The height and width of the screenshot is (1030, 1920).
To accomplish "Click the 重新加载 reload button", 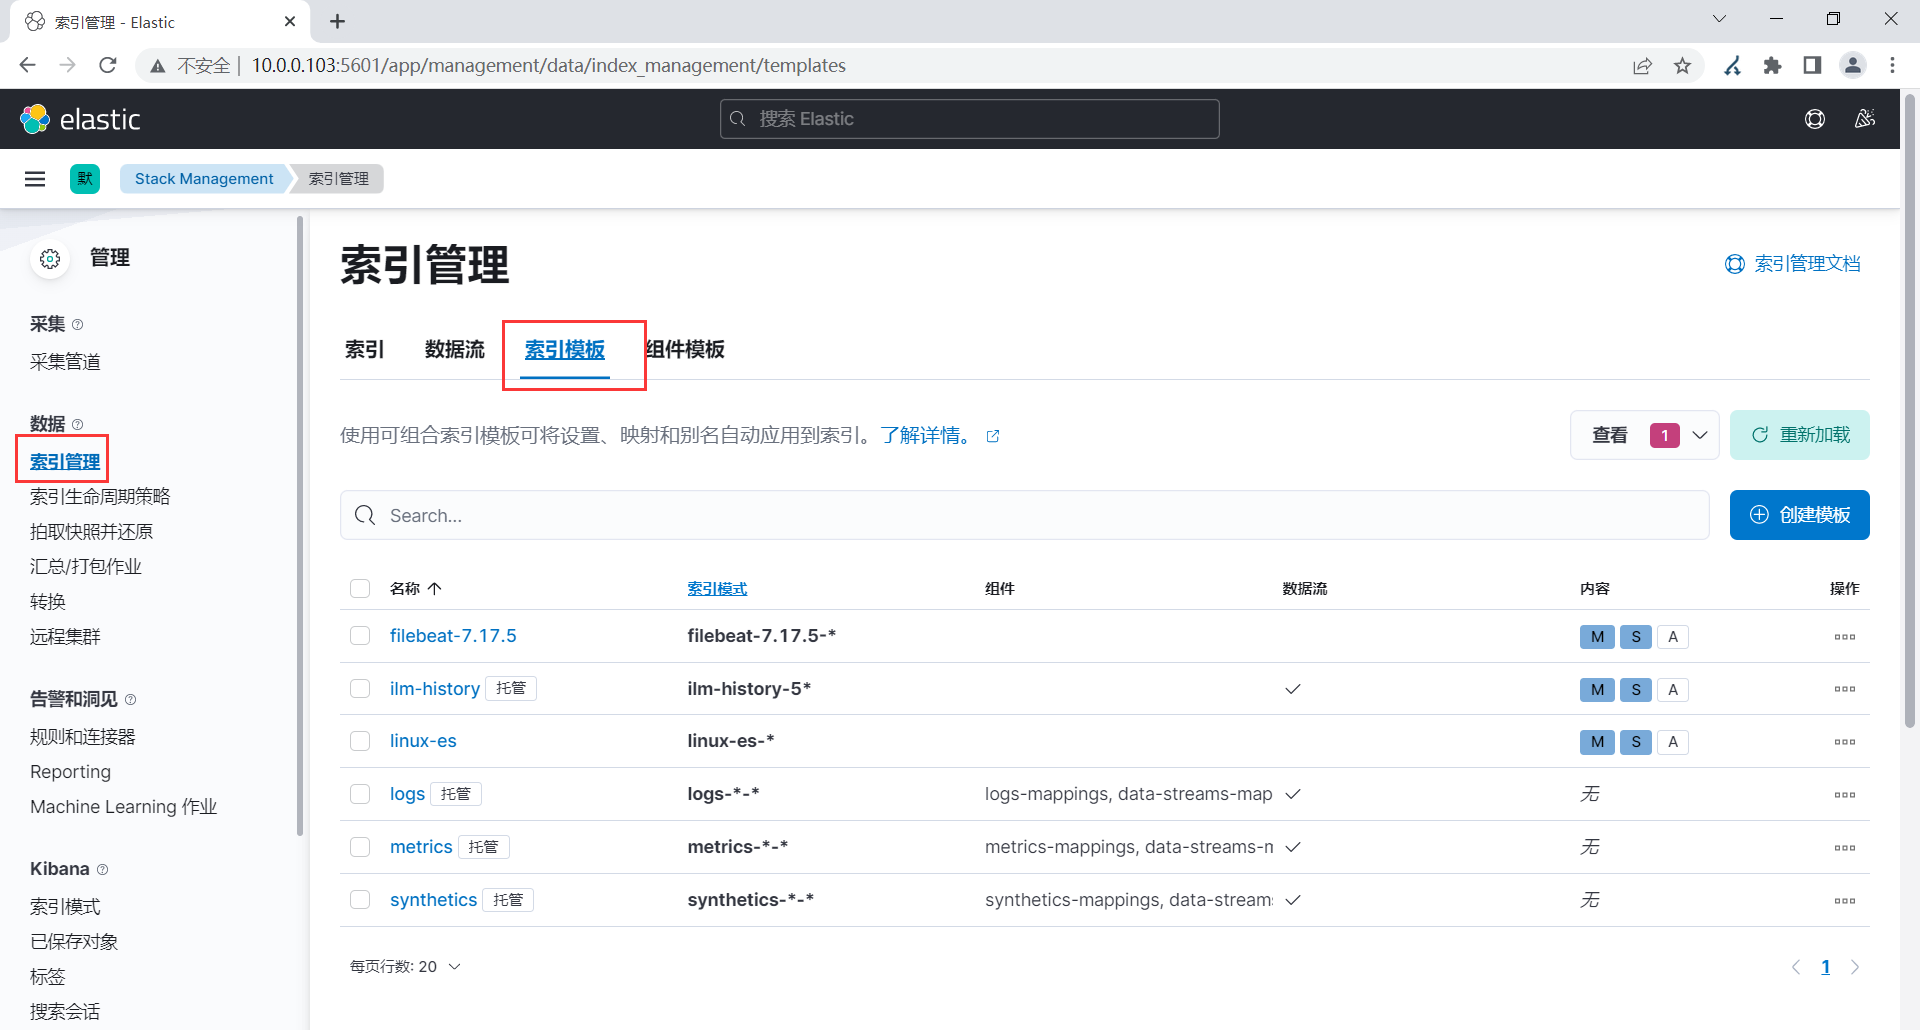I will point(1800,435).
